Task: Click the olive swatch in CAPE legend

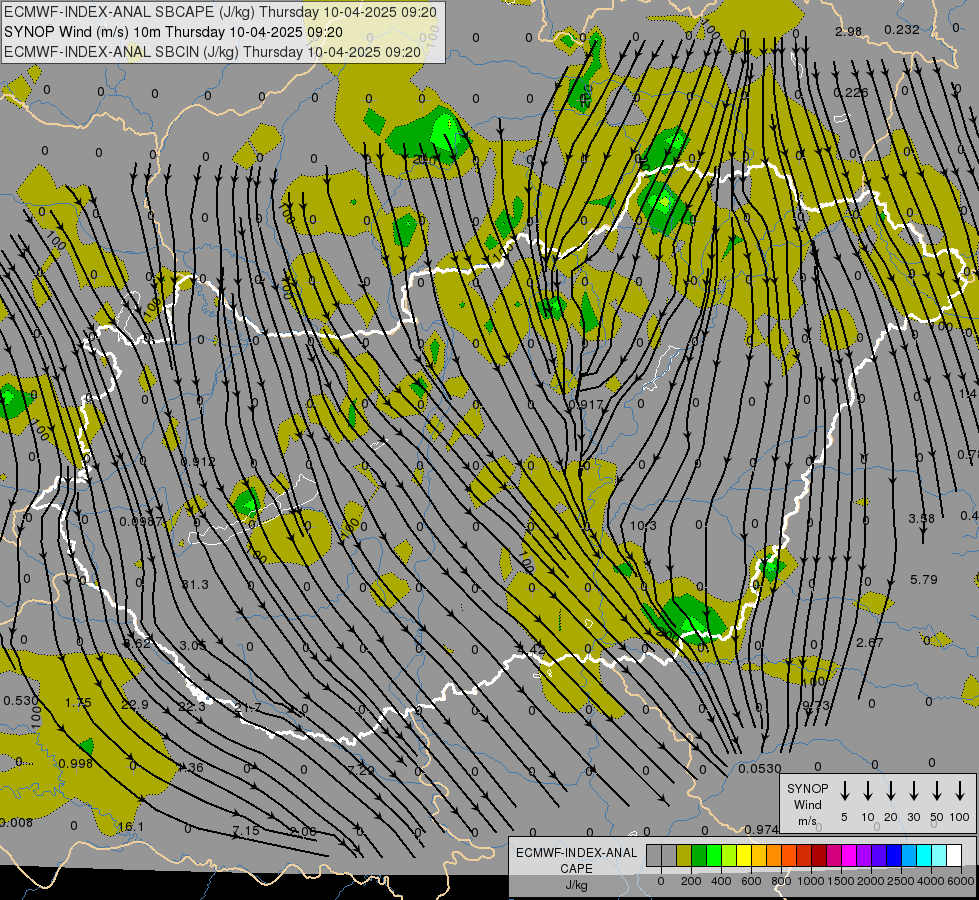Action: (x=684, y=856)
